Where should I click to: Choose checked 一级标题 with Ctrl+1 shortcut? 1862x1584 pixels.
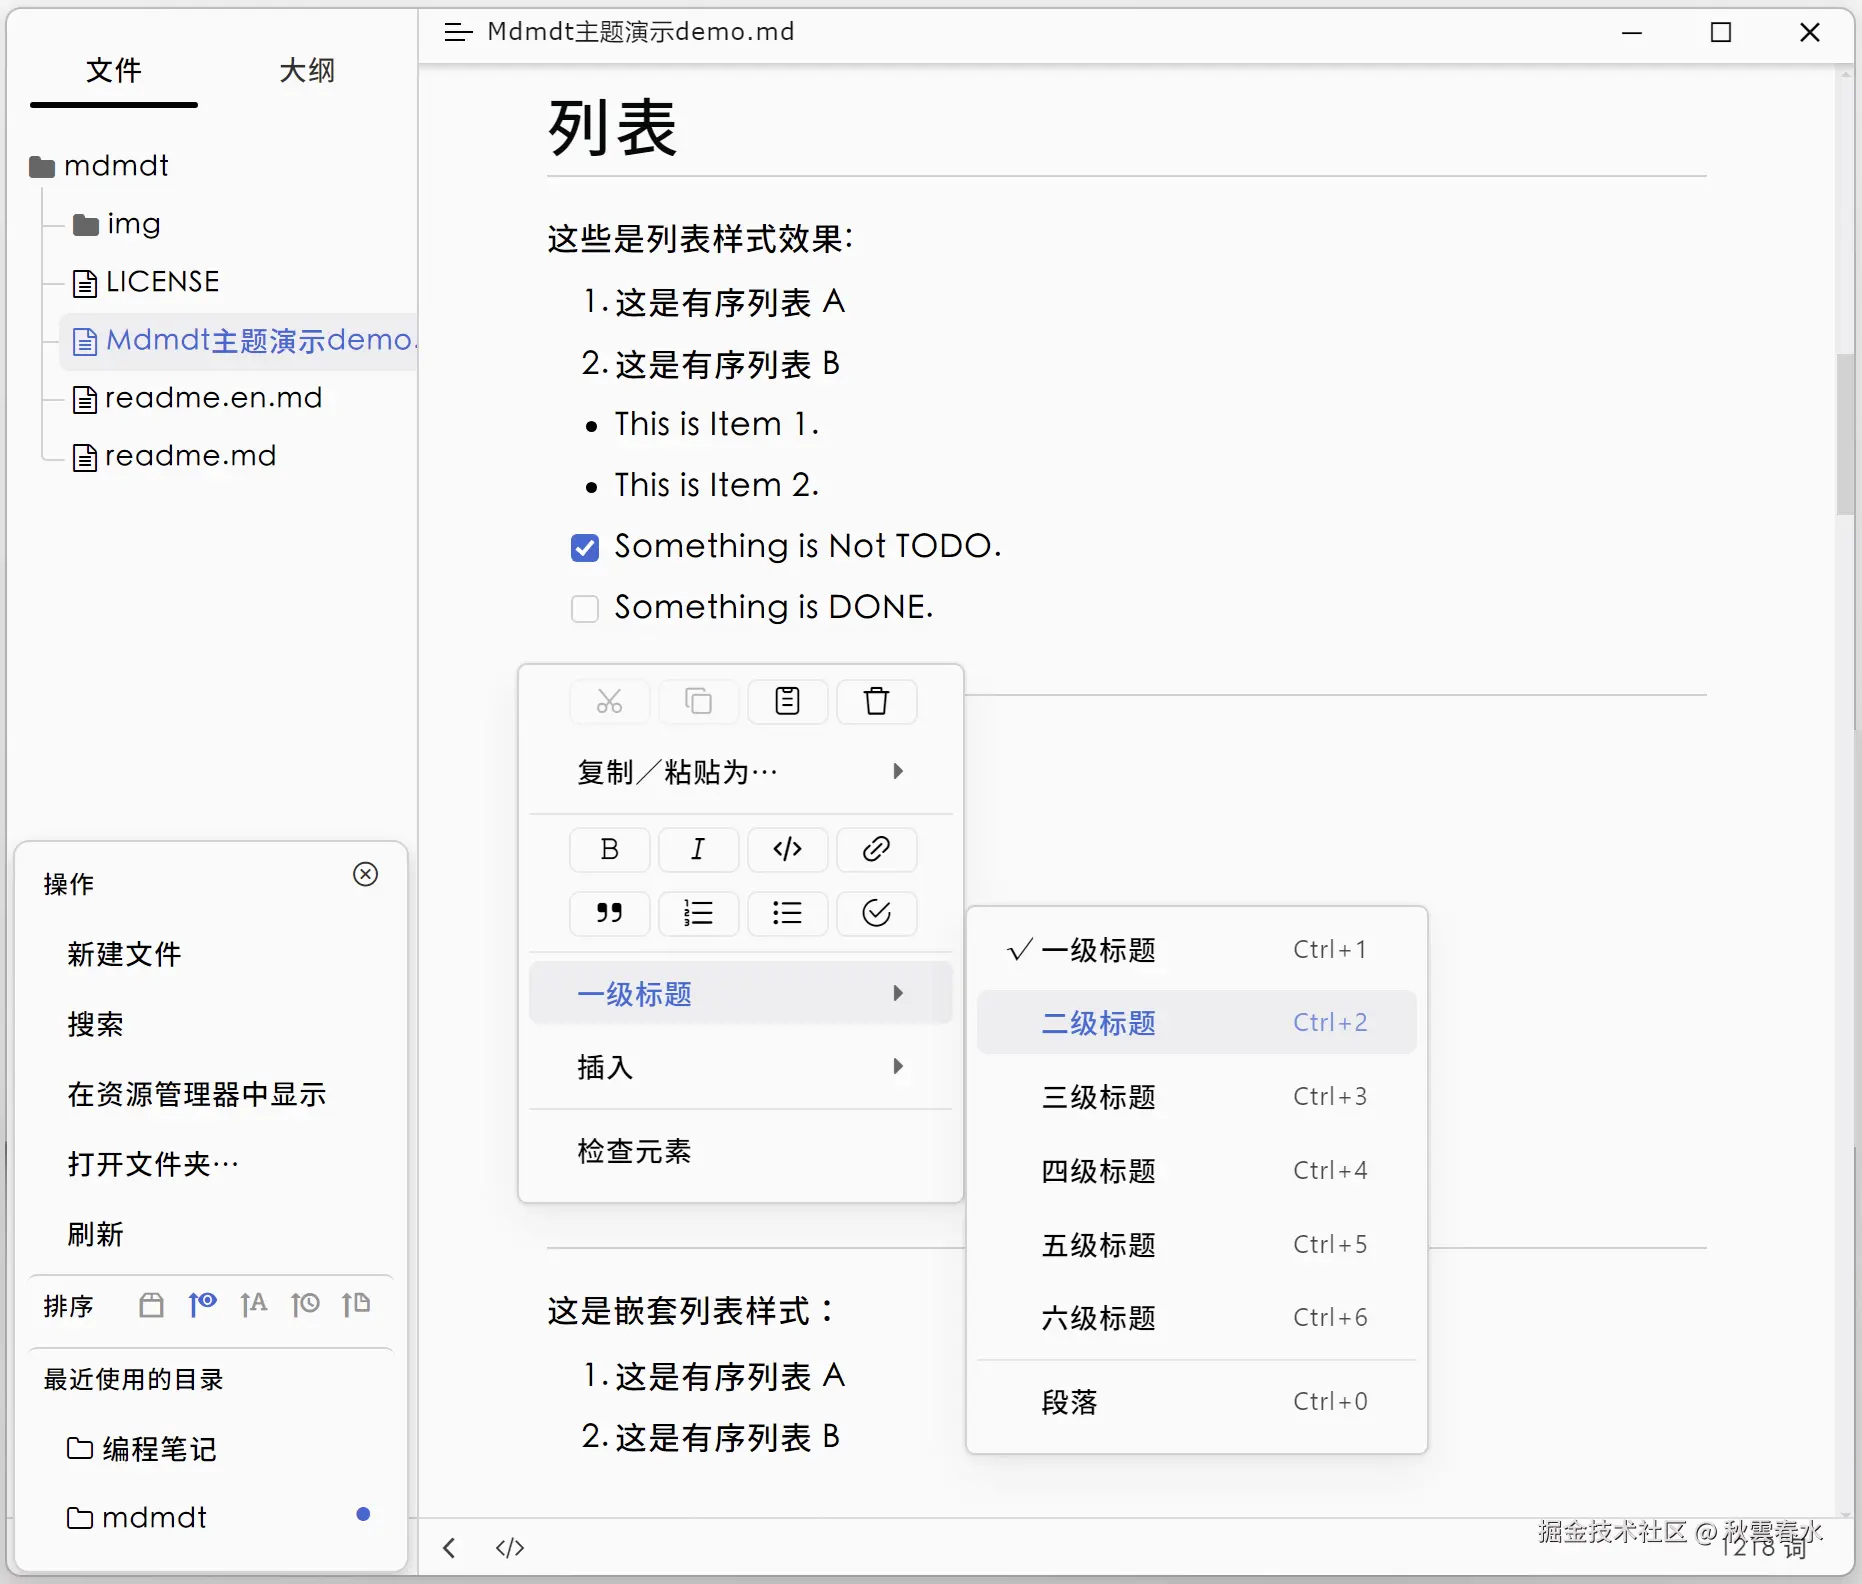point(1196,949)
